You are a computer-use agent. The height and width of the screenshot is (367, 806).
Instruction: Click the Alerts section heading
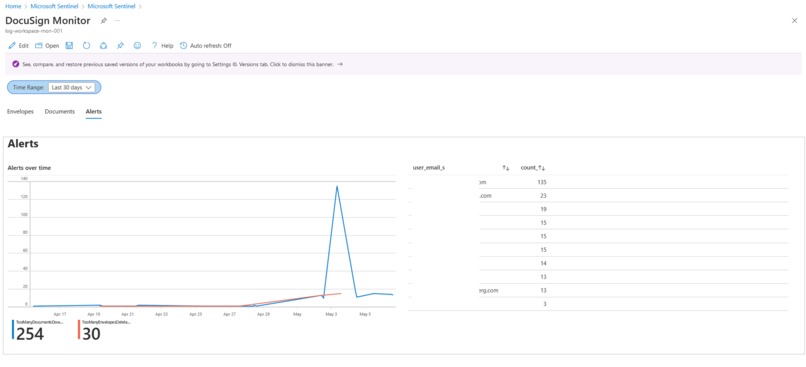23,144
